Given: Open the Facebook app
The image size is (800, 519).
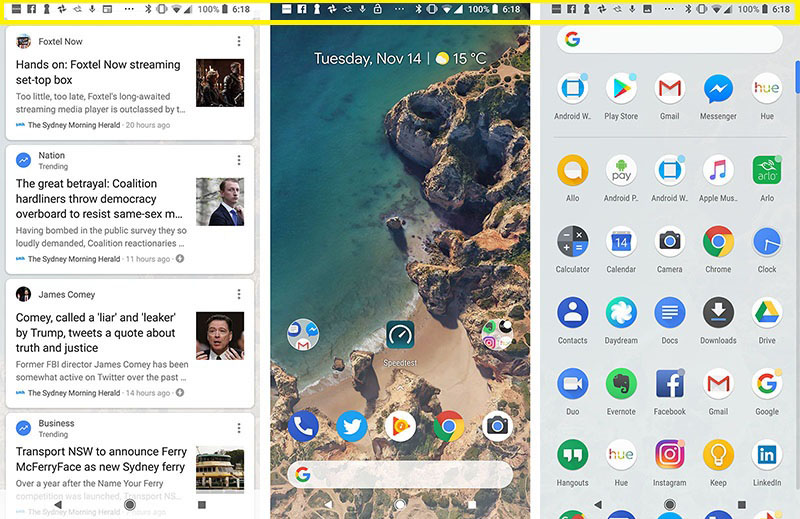Looking at the screenshot, I should (669, 384).
